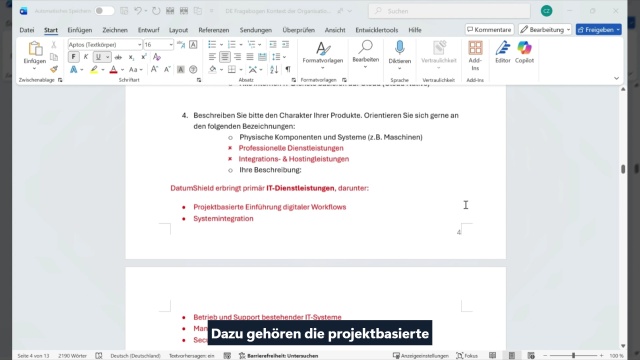
Task: Click Barrierefreiheit: Untersuchen in status bar
Action: click(278, 356)
